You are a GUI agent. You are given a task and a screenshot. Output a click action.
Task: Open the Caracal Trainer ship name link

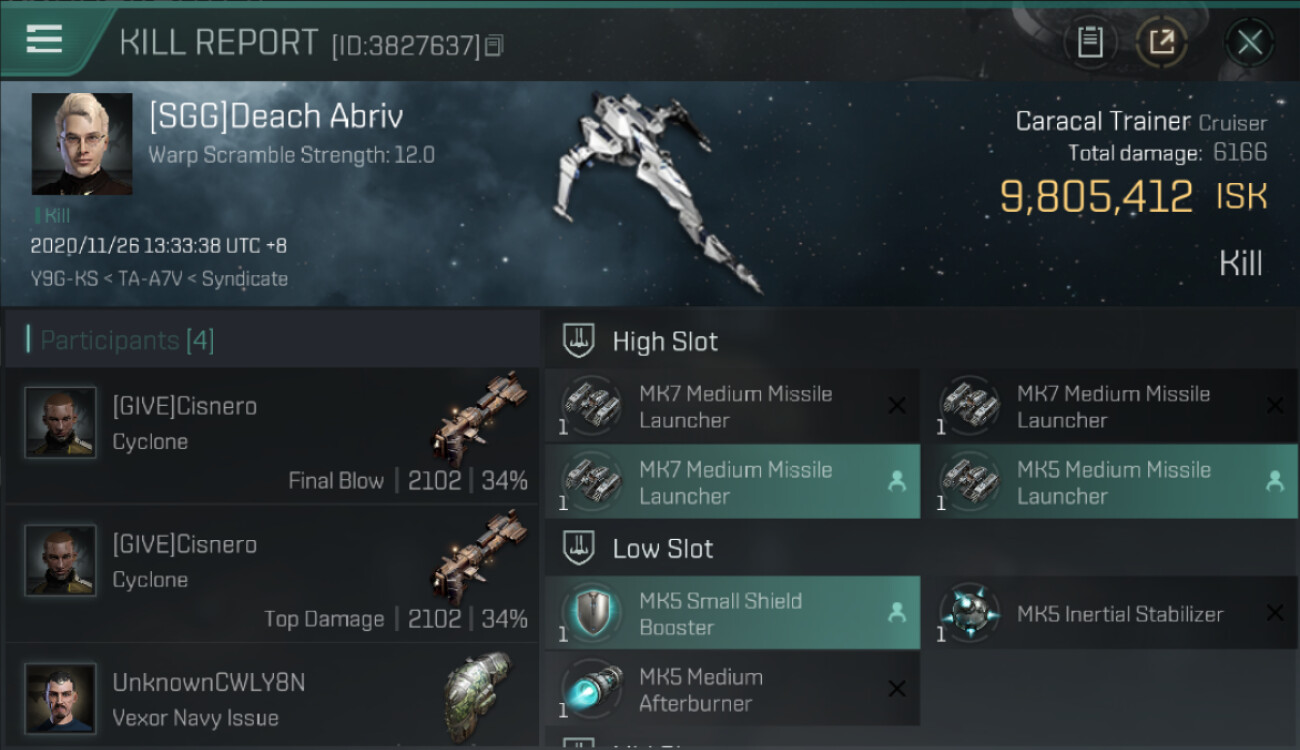coord(1102,122)
